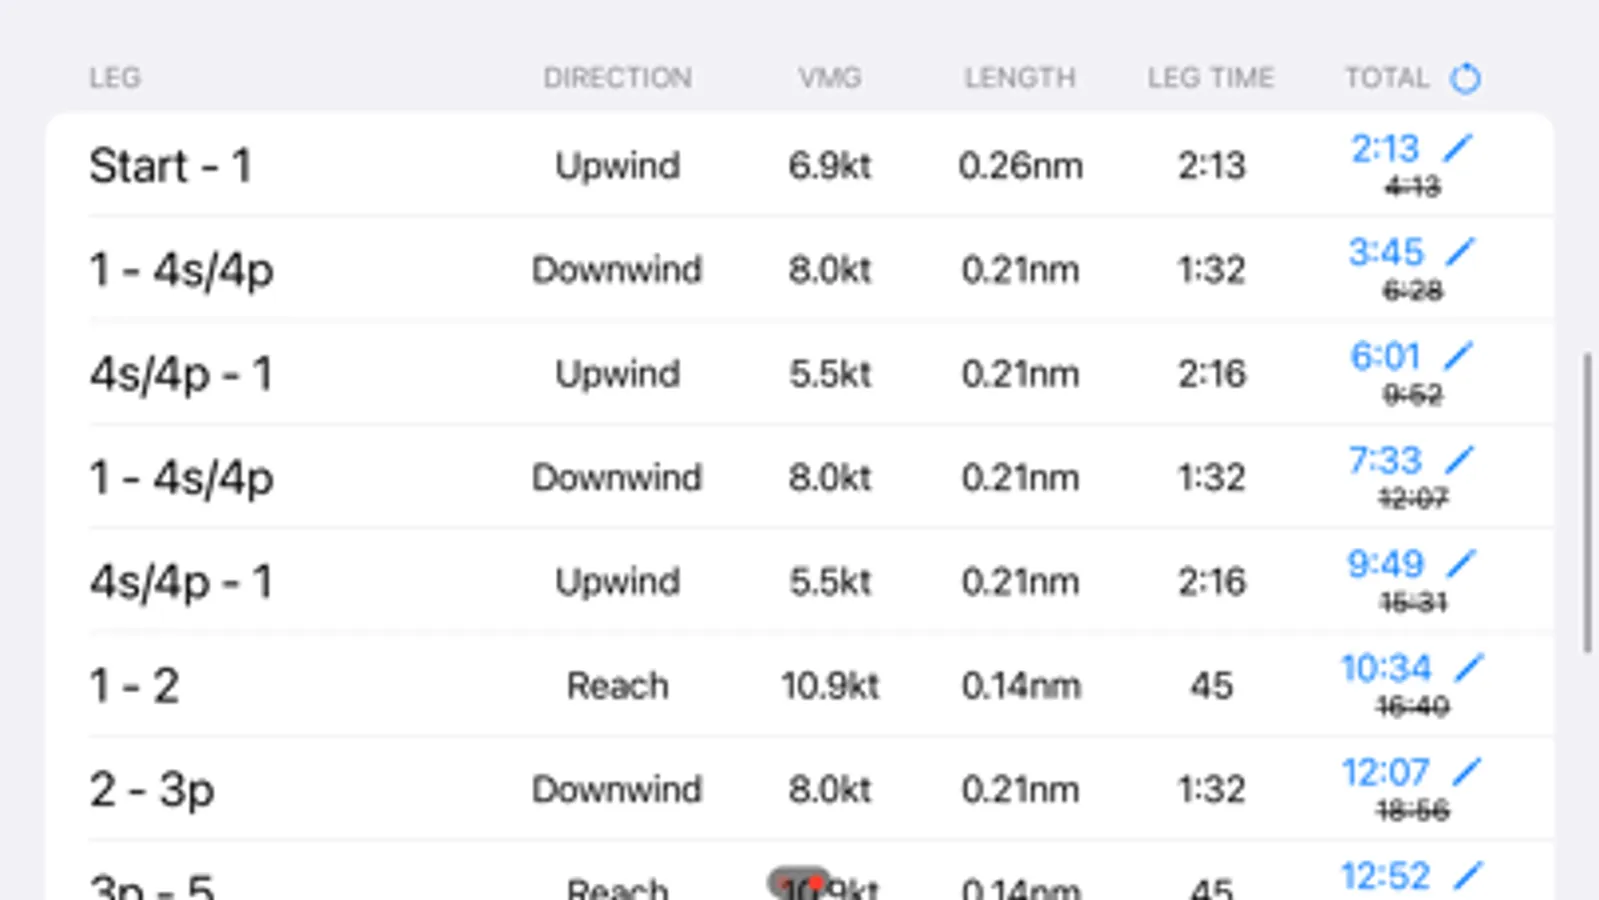Edit the 3:45 total time pencil icon

pyautogui.click(x=1460, y=251)
